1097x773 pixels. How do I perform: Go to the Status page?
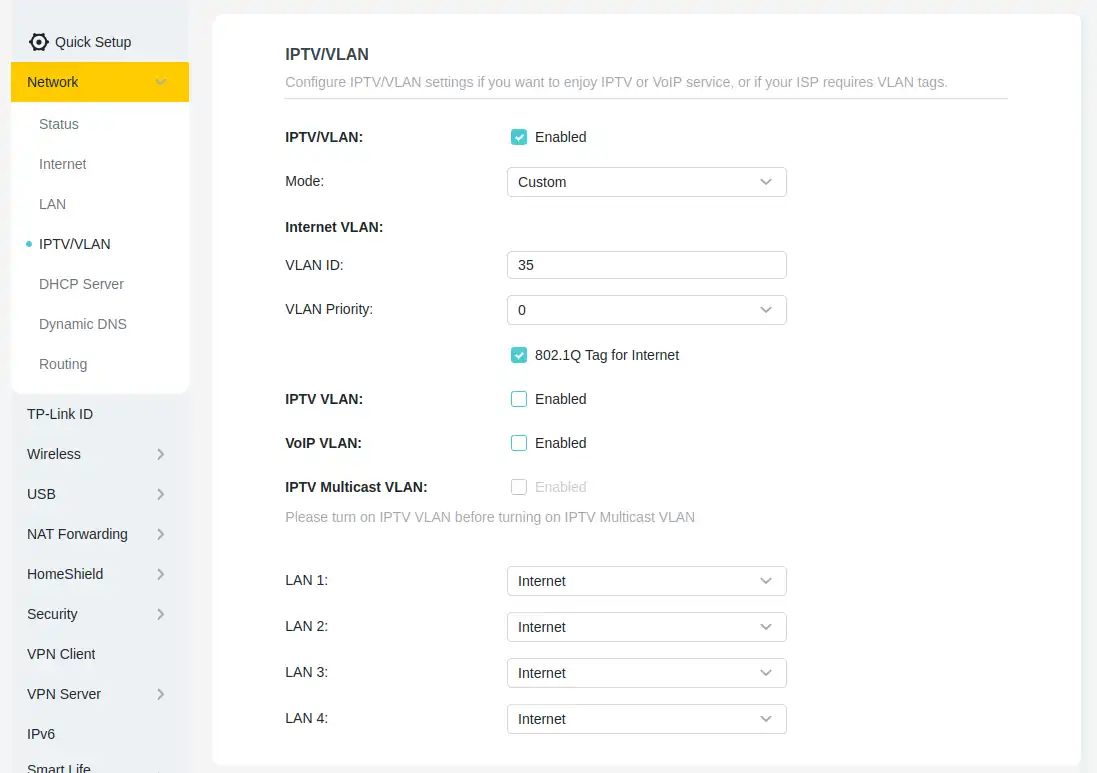[59, 124]
